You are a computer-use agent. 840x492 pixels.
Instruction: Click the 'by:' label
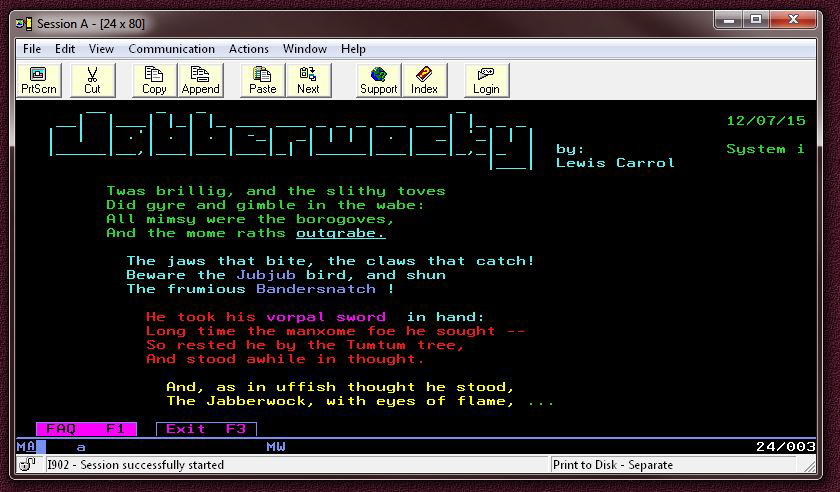(570, 148)
